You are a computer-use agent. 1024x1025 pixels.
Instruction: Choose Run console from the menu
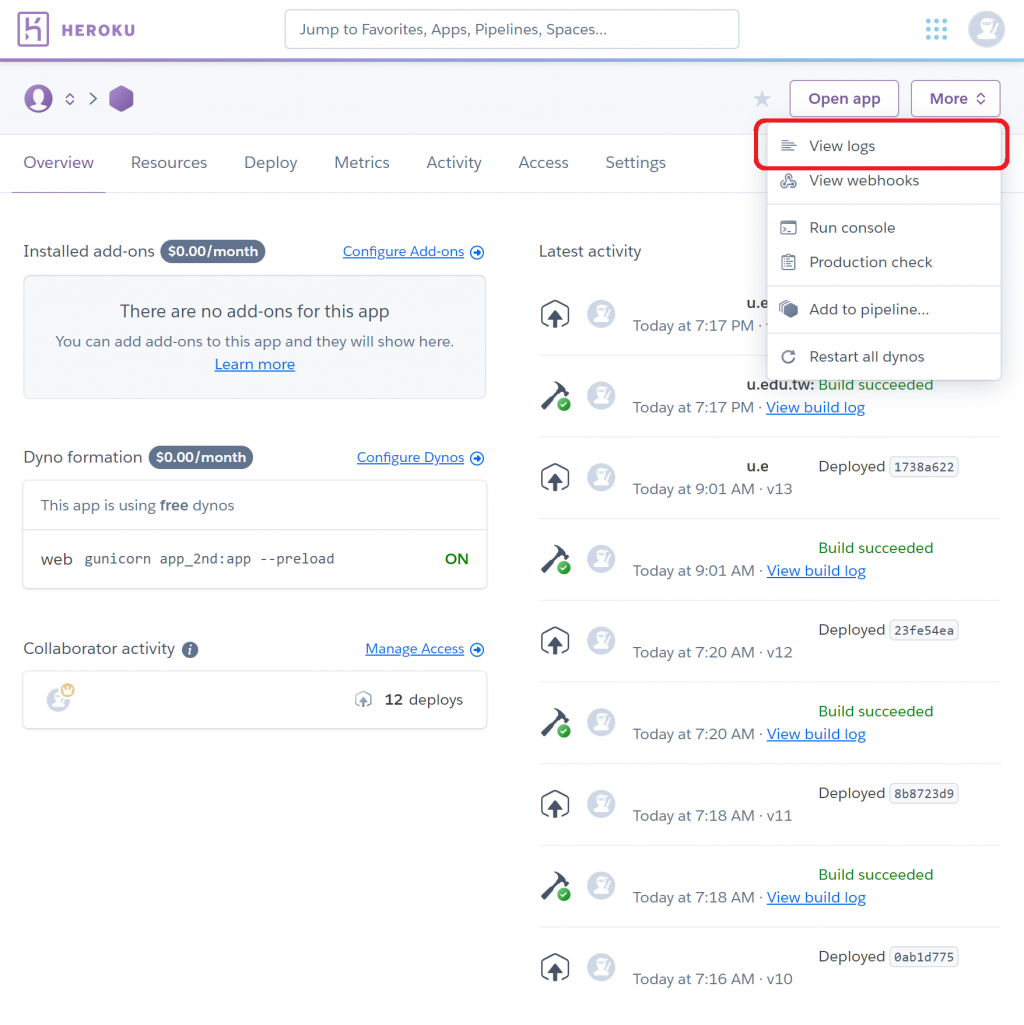[883, 227]
